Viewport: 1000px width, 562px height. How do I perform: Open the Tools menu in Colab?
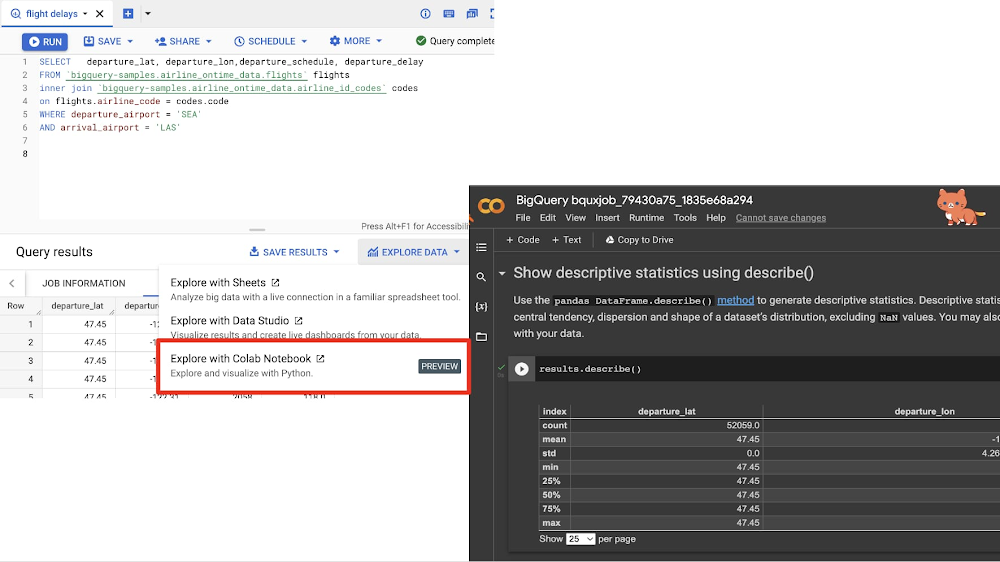(685, 218)
